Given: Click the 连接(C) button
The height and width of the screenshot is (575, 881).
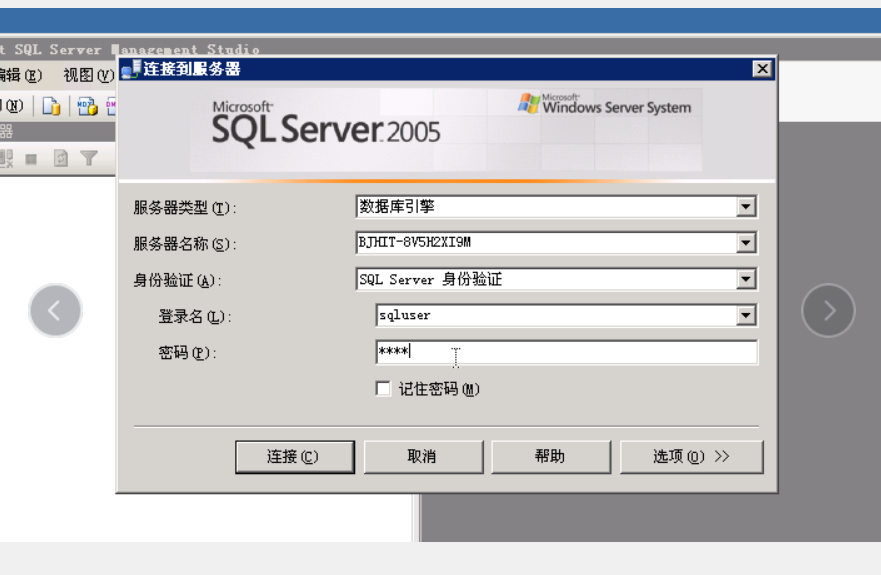Looking at the screenshot, I should [295, 457].
